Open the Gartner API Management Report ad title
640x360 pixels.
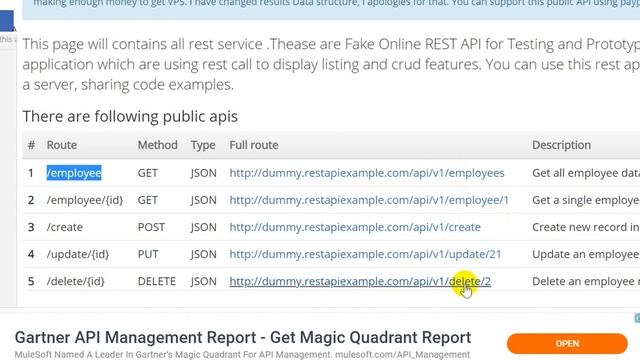[243, 338]
